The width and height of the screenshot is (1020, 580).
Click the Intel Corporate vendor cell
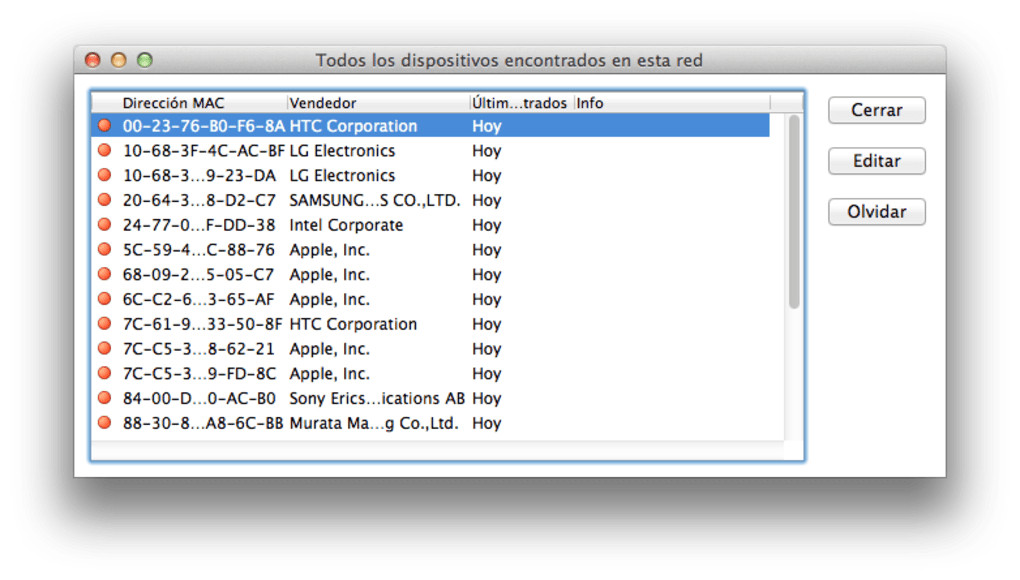coord(346,225)
